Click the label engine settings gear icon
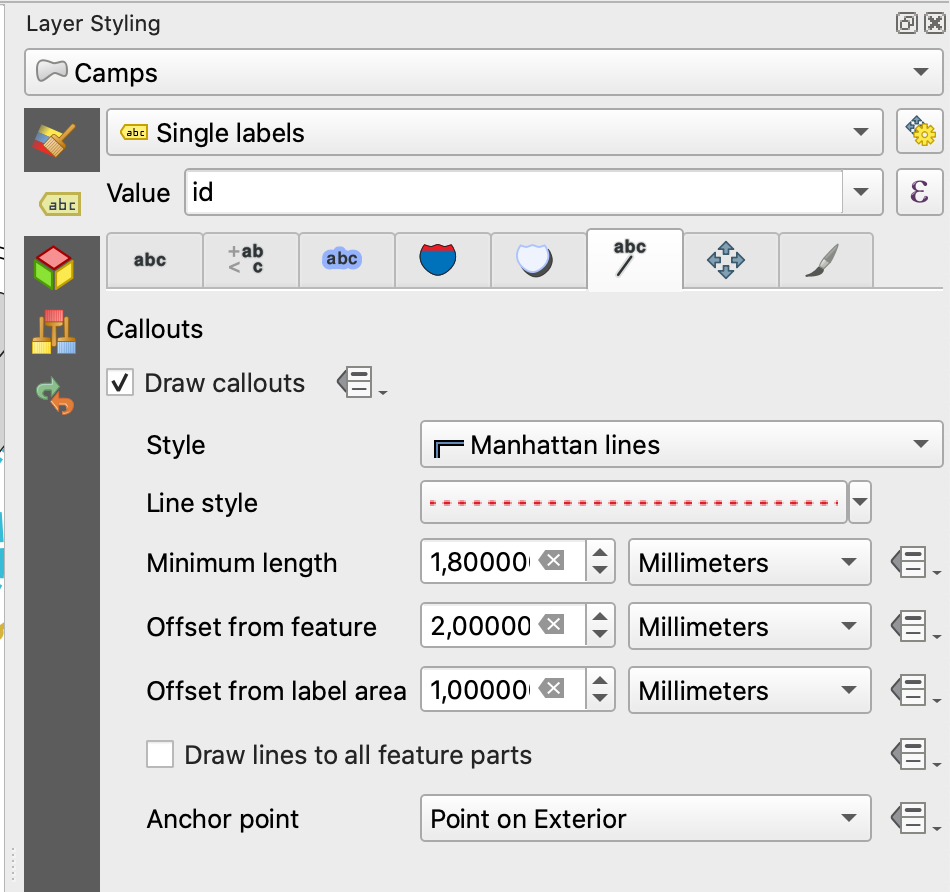The image size is (950, 892). point(919,132)
